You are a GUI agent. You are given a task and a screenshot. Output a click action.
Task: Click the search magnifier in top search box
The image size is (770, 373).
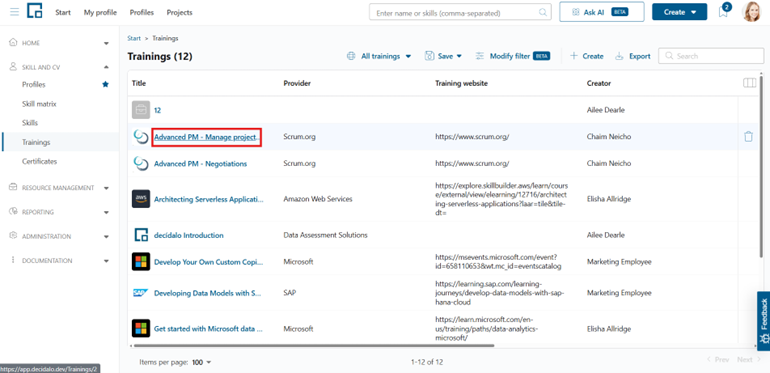pos(543,12)
